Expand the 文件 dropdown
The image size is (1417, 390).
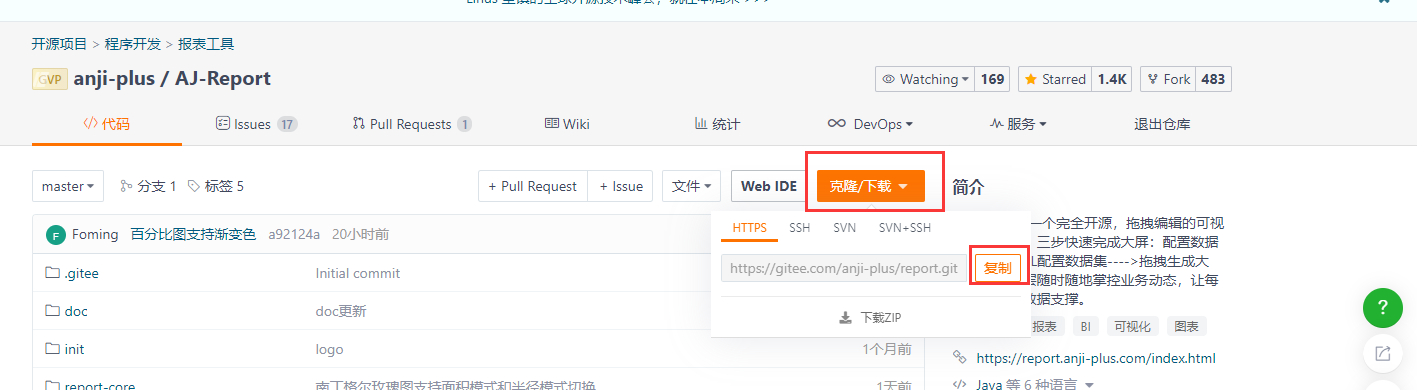tap(691, 186)
